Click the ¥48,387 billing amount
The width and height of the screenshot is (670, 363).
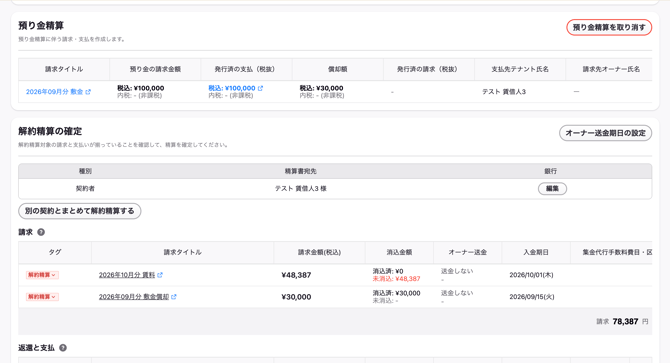click(x=296, y=275)
